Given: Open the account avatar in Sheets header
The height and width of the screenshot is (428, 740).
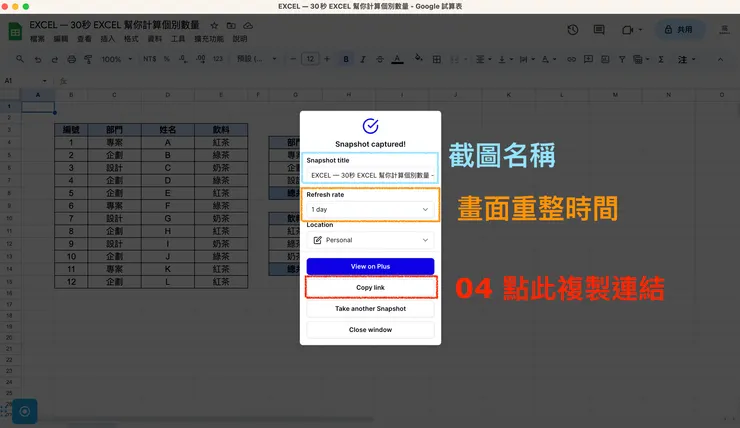Looking at the screenshot, I should [724, 30].
